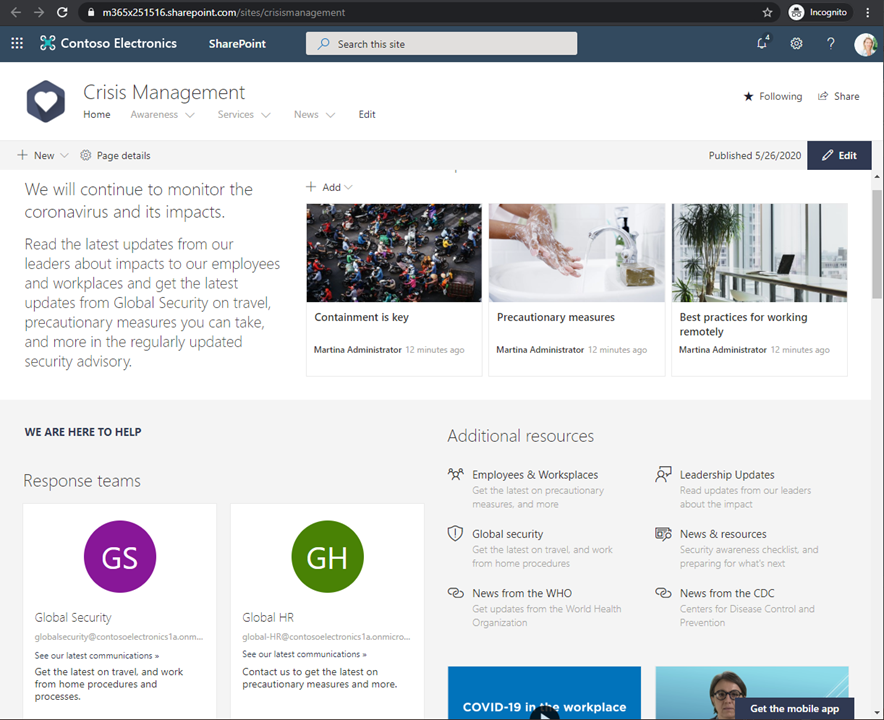Open the settings gear icon
Image resolution: width=884 pixels, height=720 pixels.
[x=796, y=43]
